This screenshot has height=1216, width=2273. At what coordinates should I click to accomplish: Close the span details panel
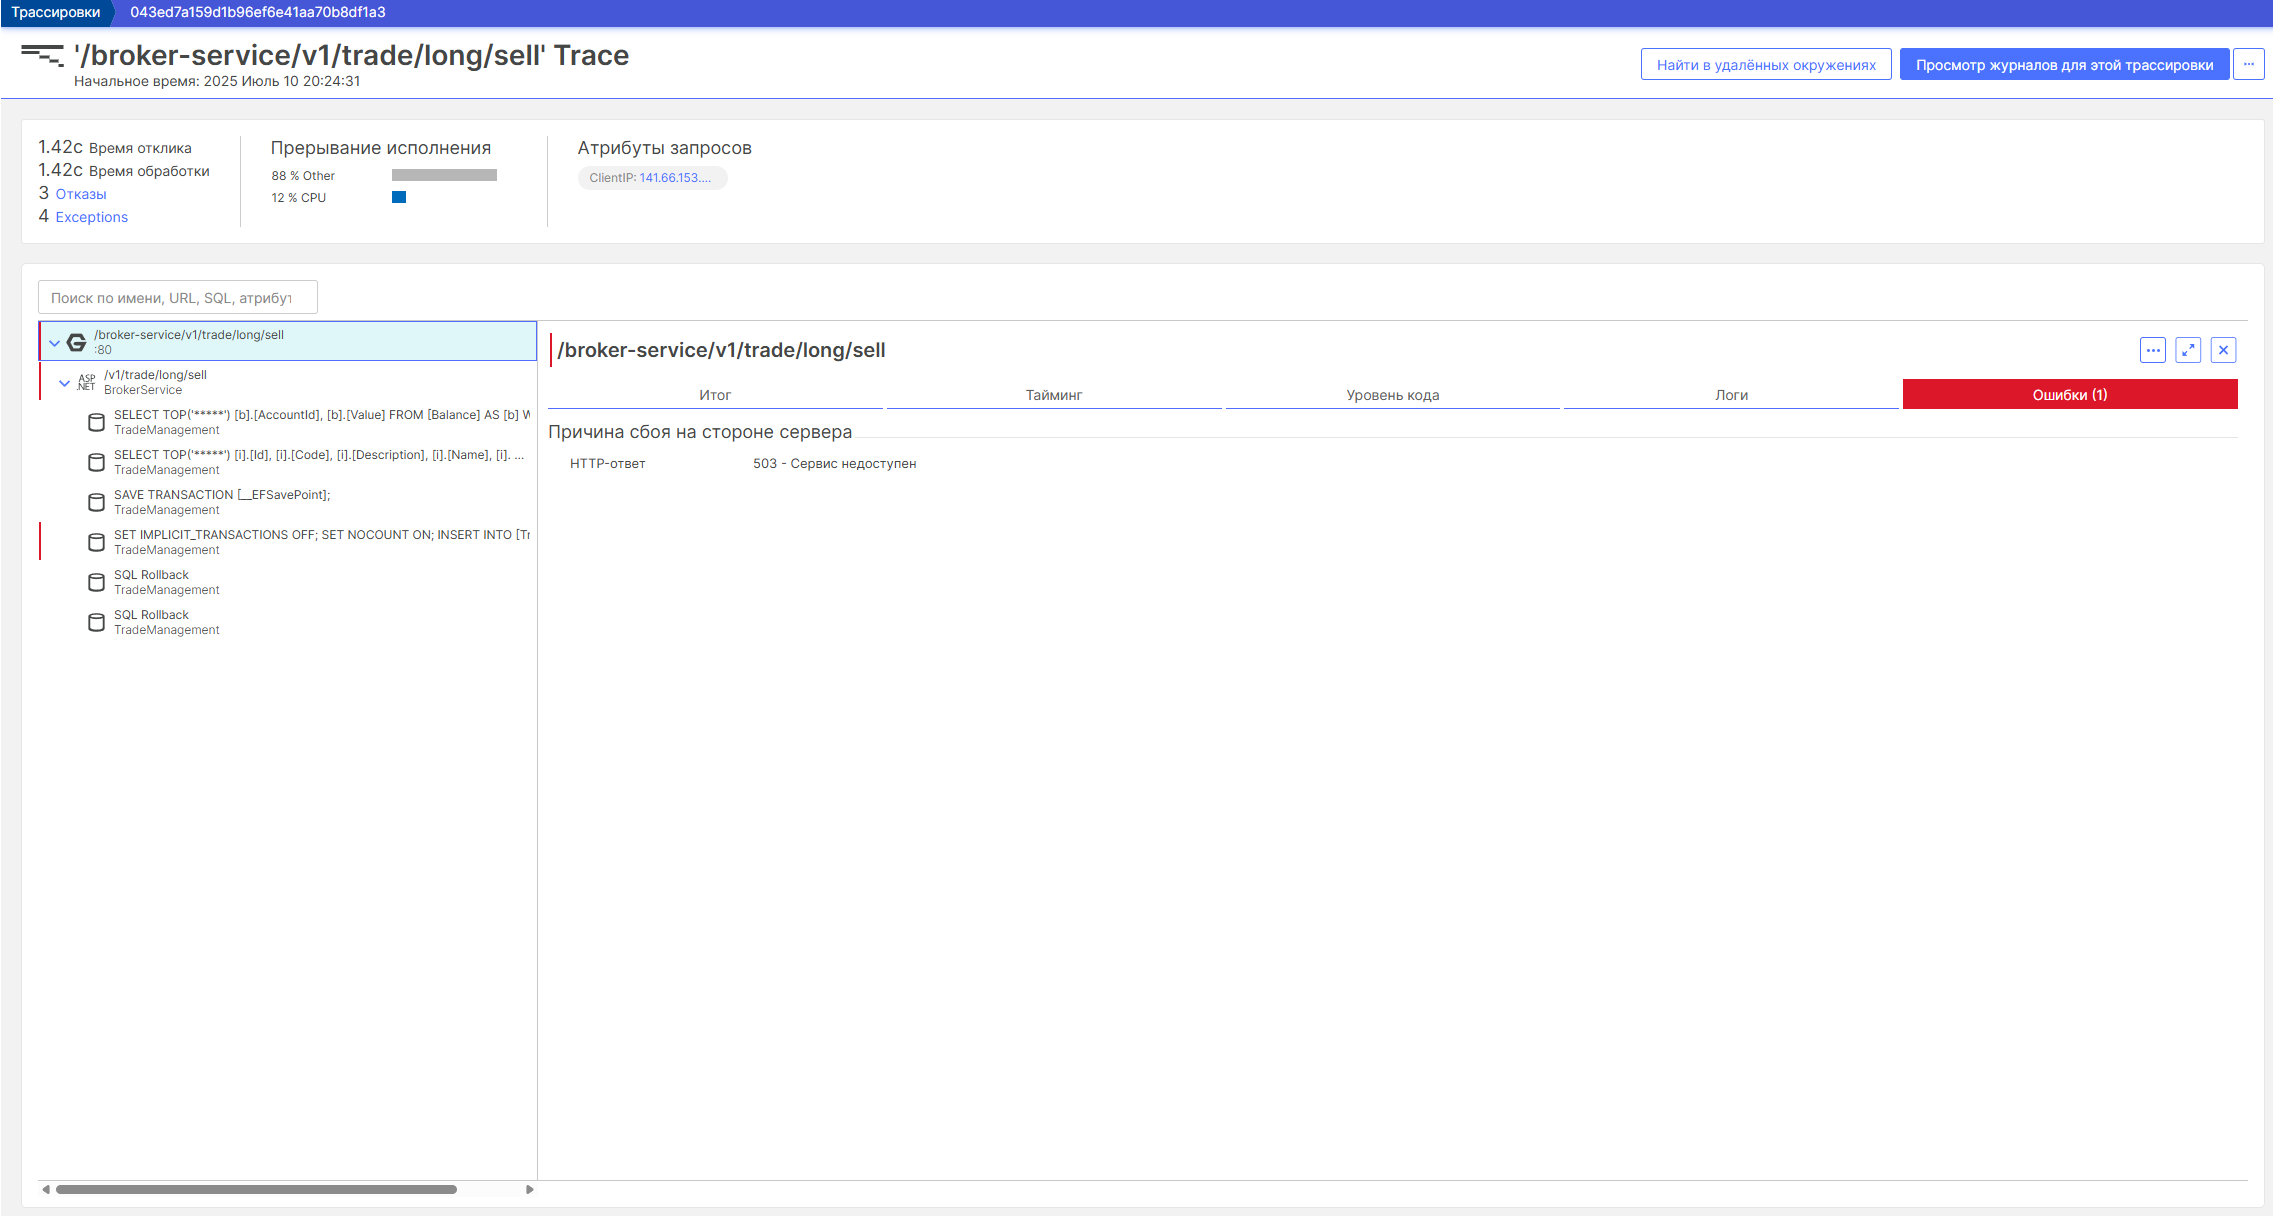point(2223,350)
